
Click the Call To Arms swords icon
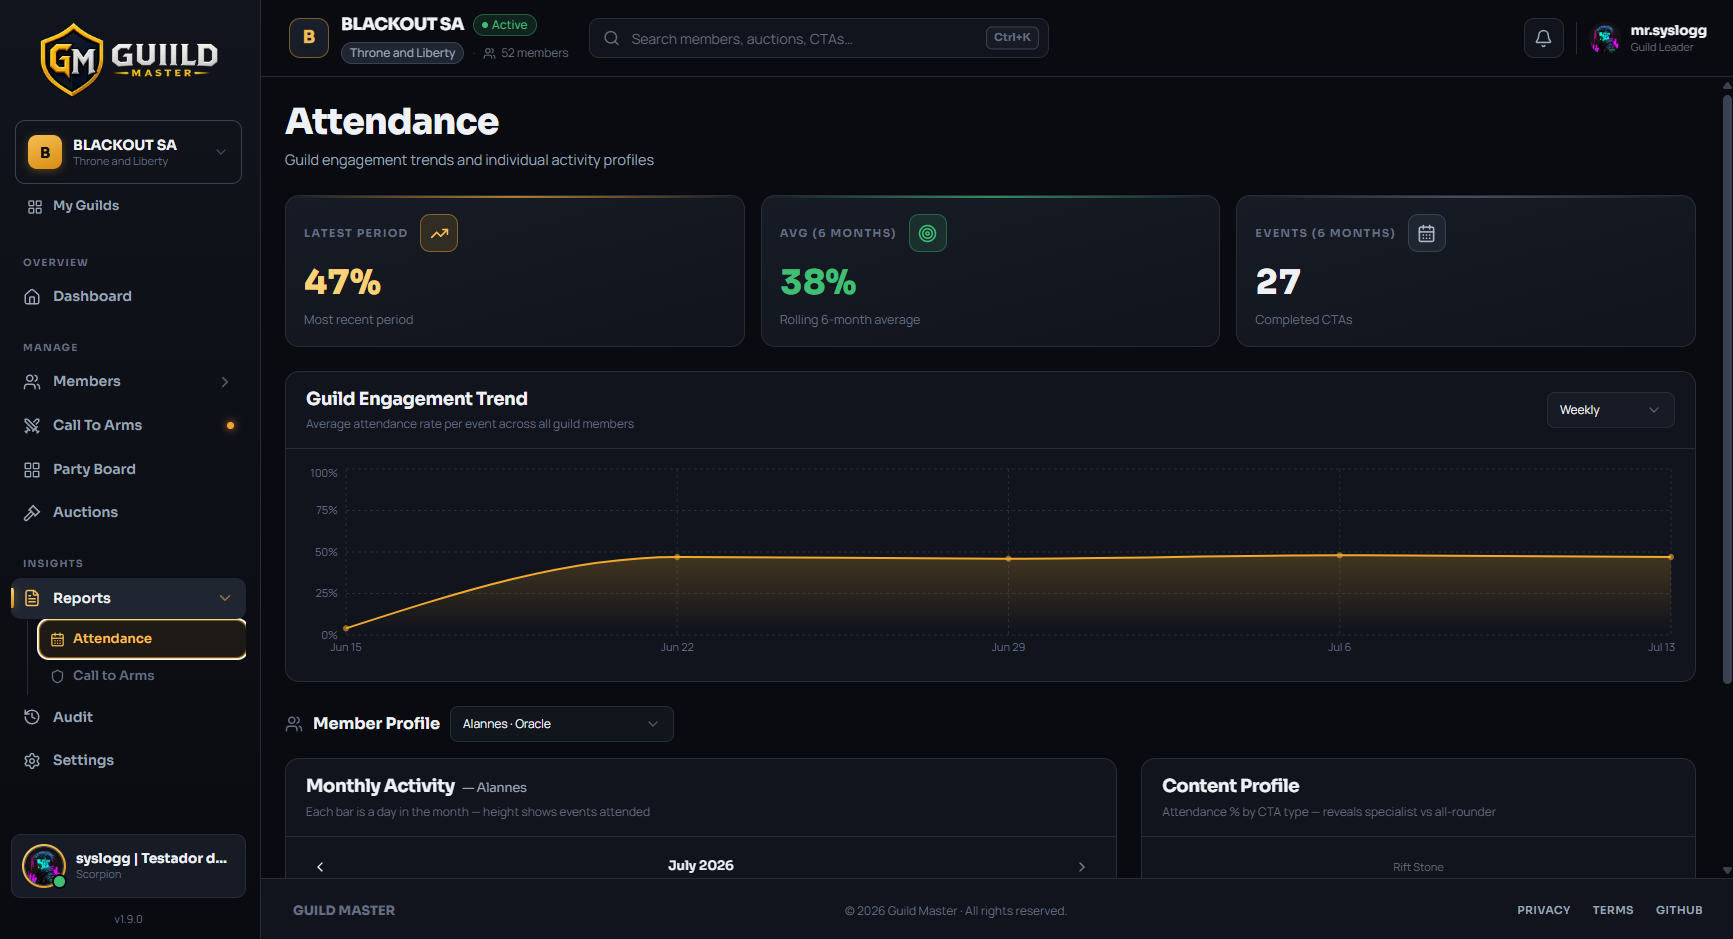tap(32, 426)
